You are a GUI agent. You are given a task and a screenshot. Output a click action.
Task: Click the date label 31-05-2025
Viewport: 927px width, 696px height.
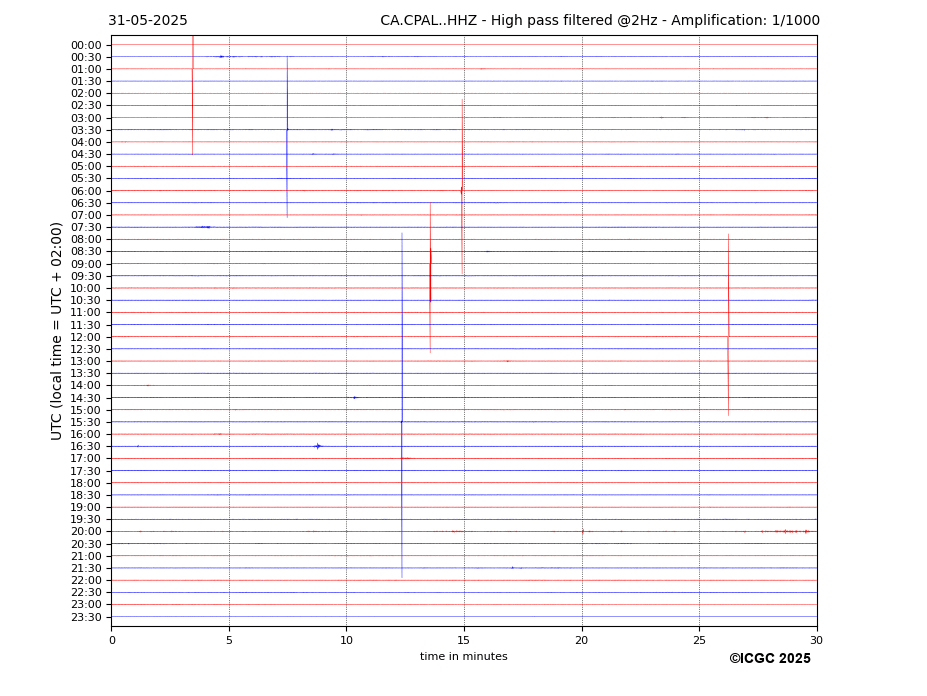(x=148, y=21)
